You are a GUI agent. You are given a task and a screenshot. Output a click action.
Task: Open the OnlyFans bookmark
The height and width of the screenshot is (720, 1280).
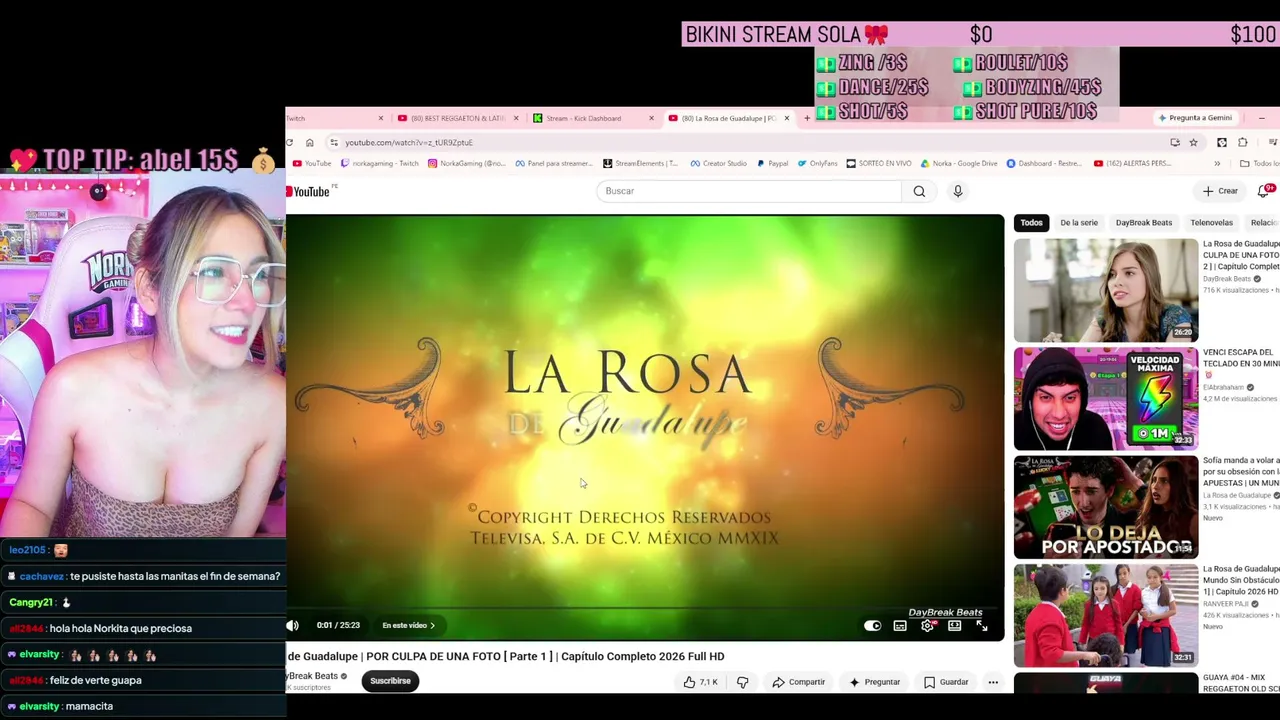pyautogui.click(x=817, y=163)
